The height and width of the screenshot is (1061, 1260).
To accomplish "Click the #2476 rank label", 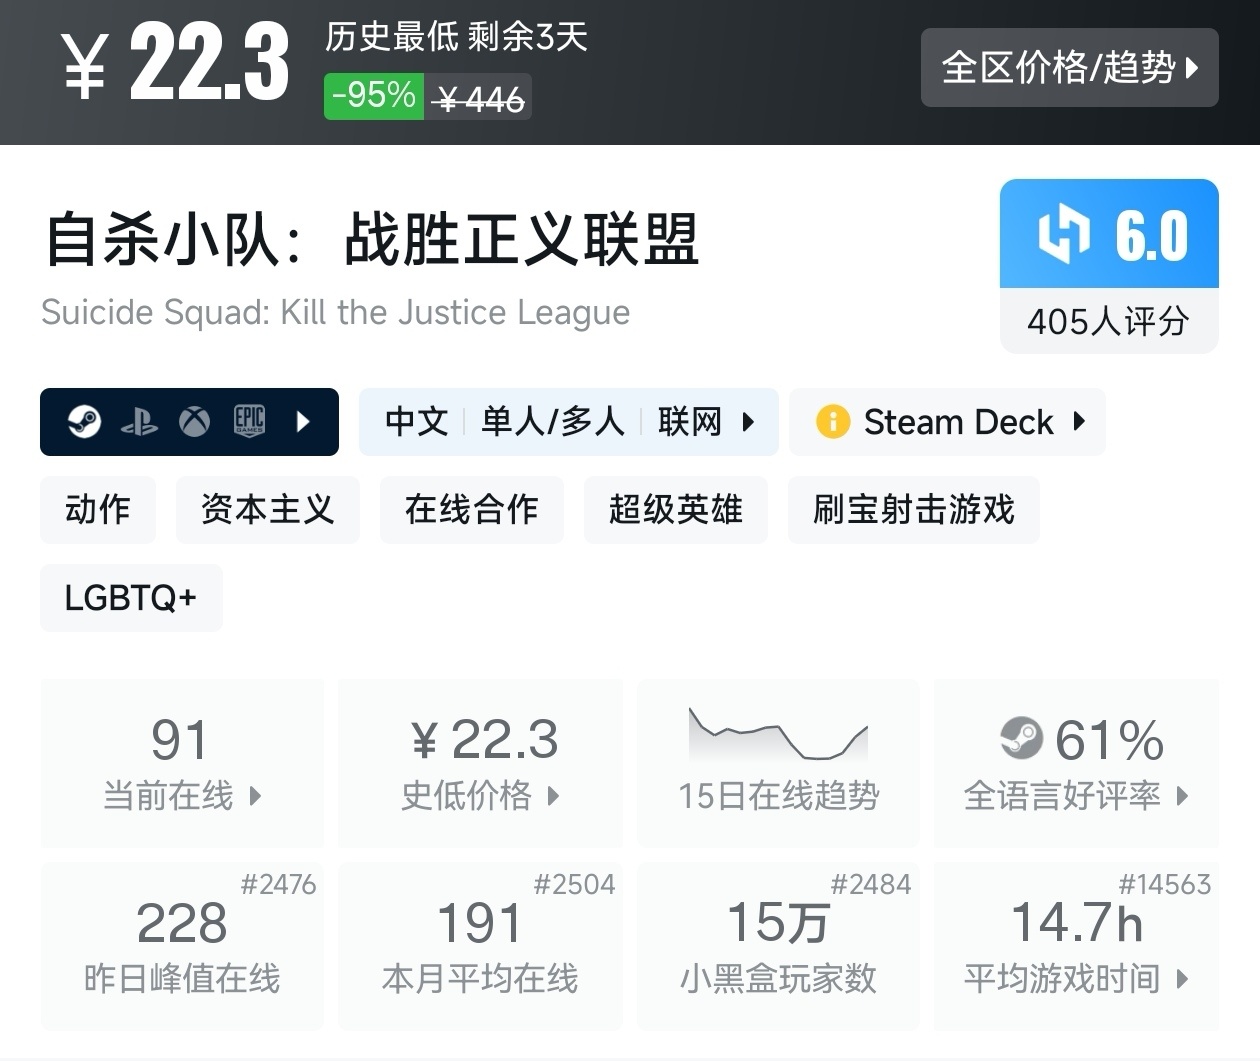I will (278, 884).
